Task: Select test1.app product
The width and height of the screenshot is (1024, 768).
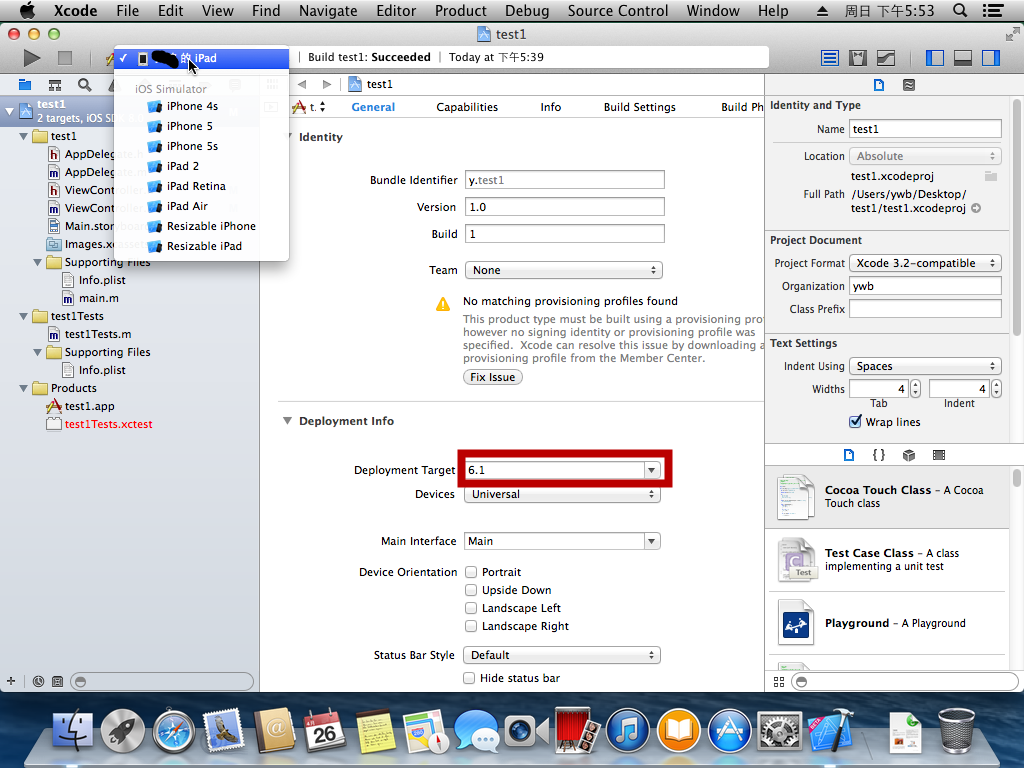Action: pos(89,406)
